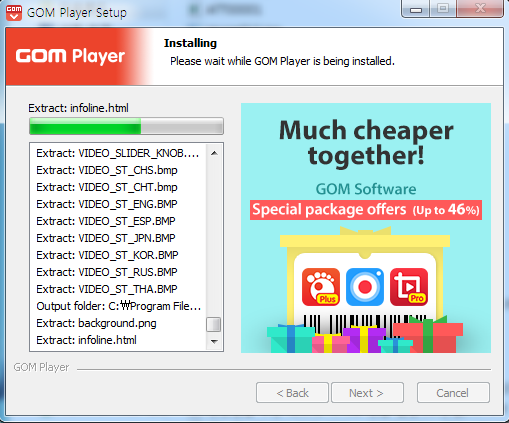Click the green installation progress bar
The width and height of the screenshot is (509, 423).
(x=126, y=126)
